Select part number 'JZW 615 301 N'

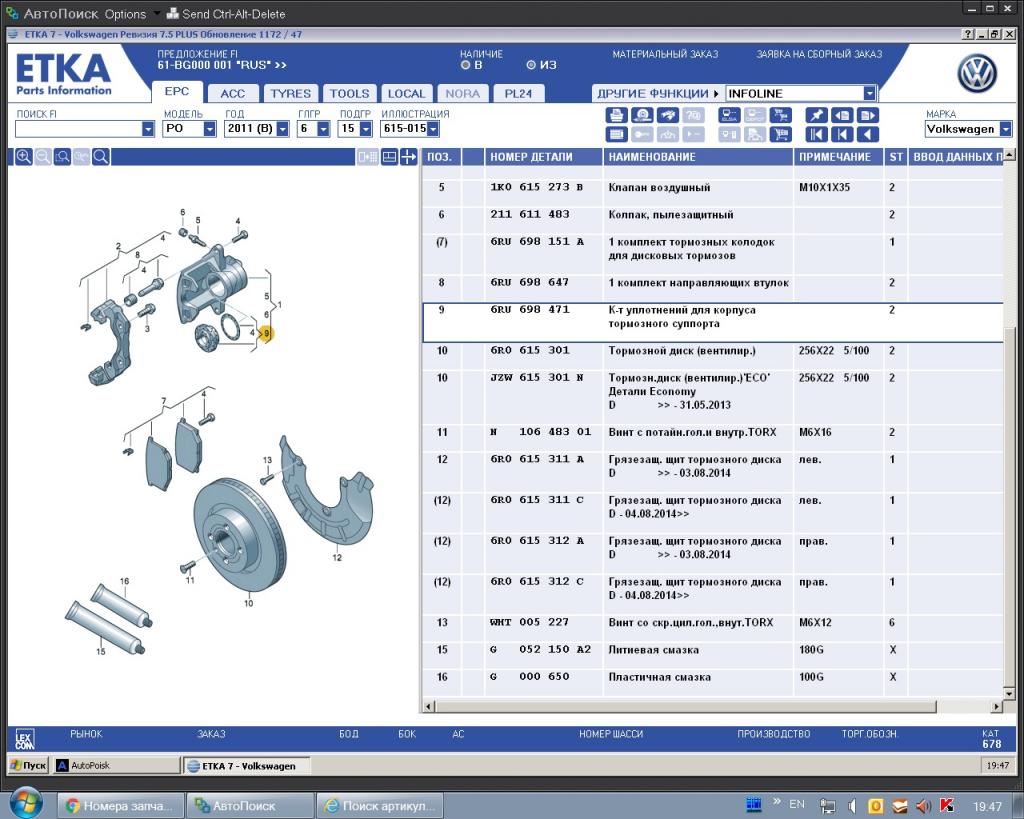click(x=537, y=377)
